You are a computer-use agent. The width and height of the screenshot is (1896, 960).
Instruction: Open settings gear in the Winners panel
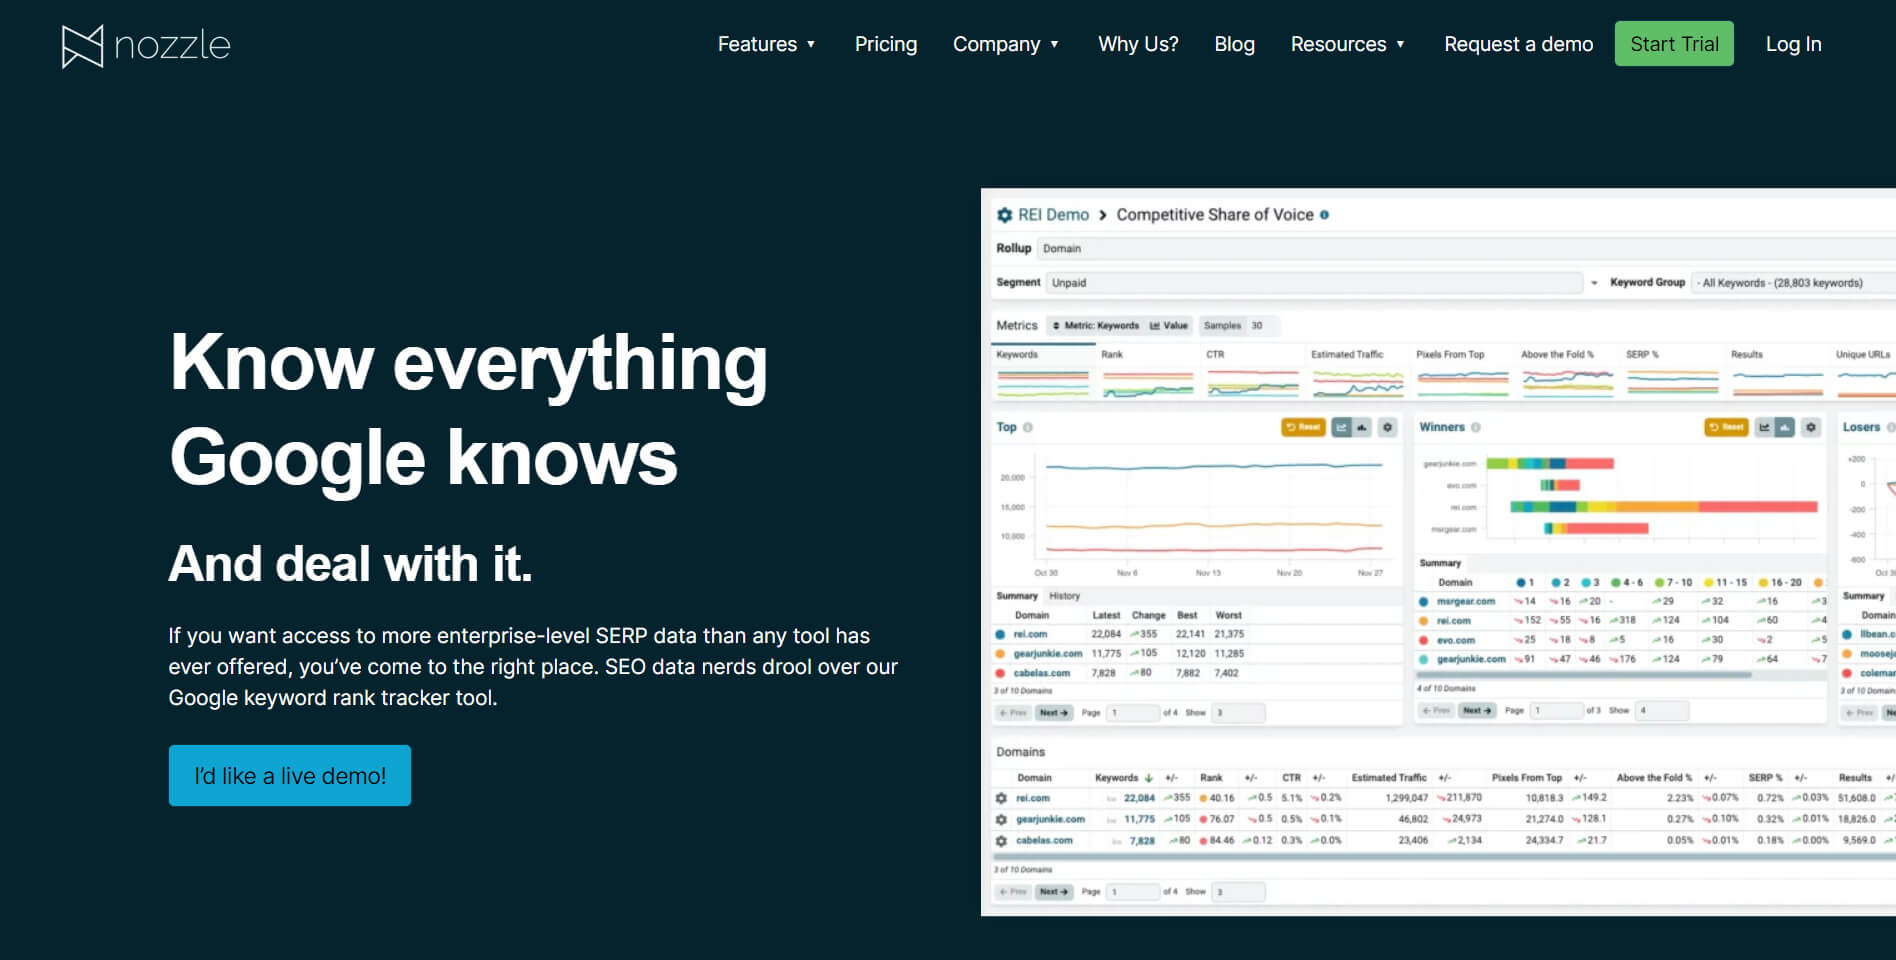coord(1810,427)
